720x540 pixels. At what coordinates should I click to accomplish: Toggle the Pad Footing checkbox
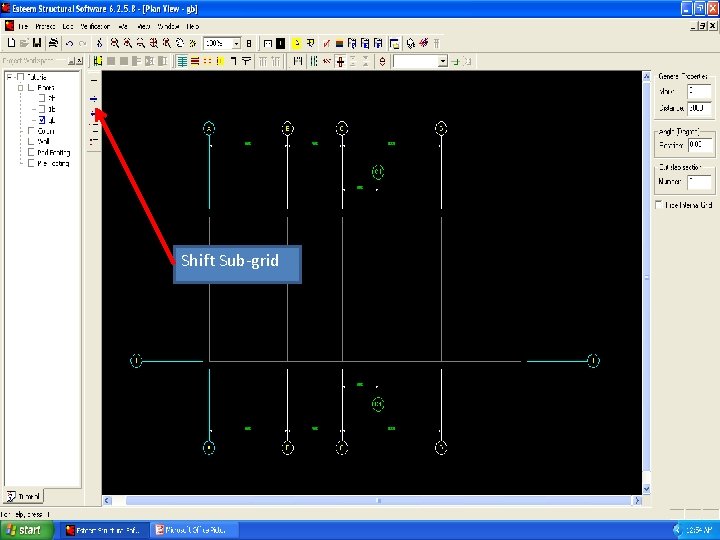click(31, 152)
